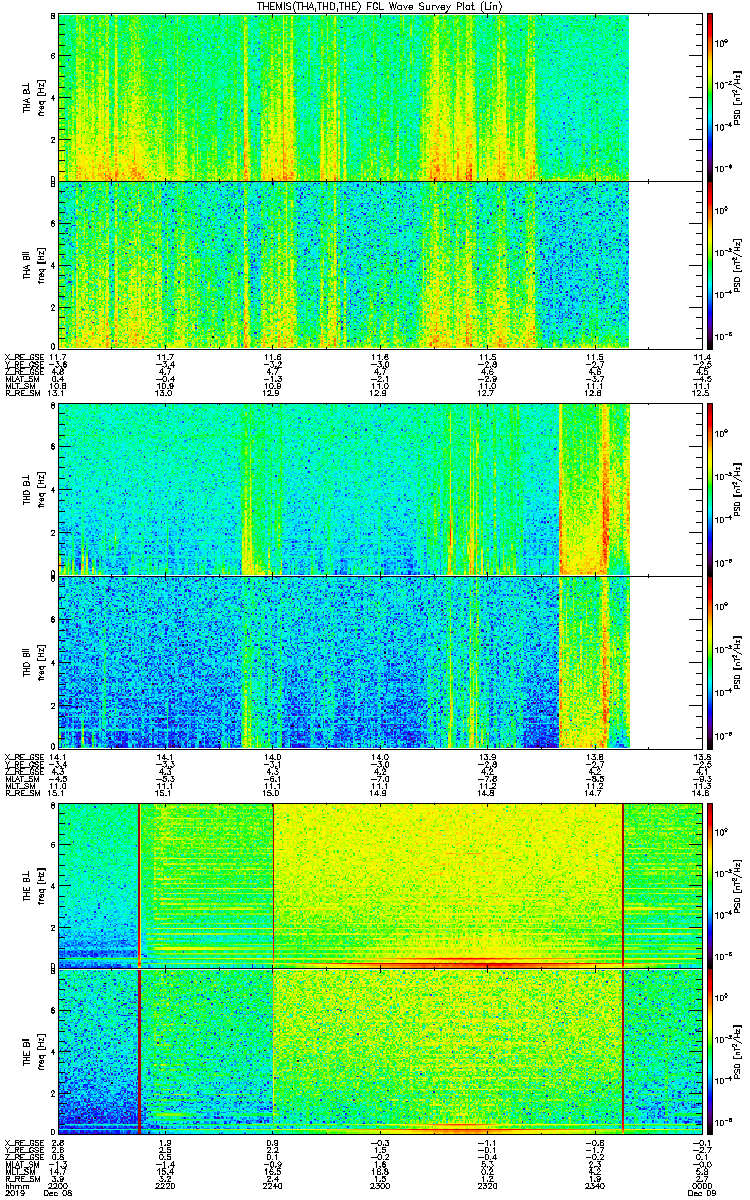This screenshot has height=1200, width=750.
Task: Click the THD B-perpendicular spectrogram panel
Action: tap(344, 489)
